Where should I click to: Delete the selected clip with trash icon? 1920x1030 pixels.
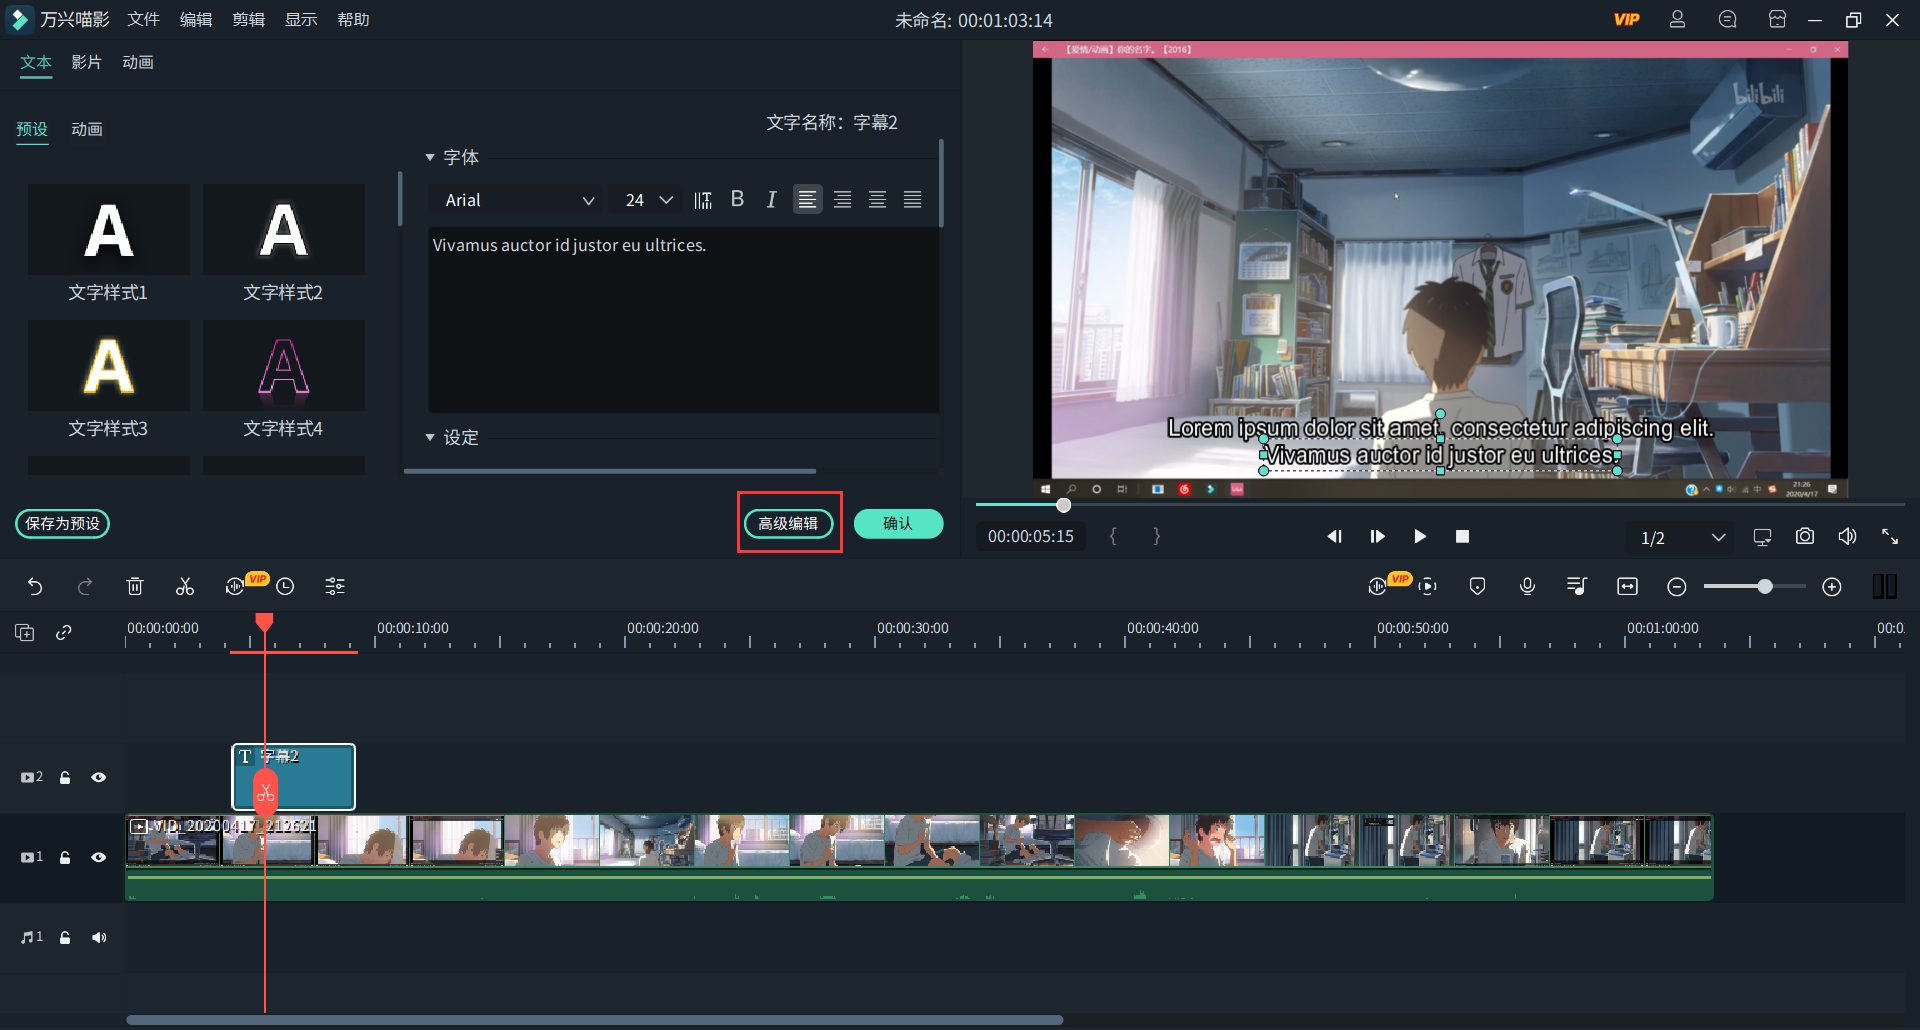click(x=135, y=587)
